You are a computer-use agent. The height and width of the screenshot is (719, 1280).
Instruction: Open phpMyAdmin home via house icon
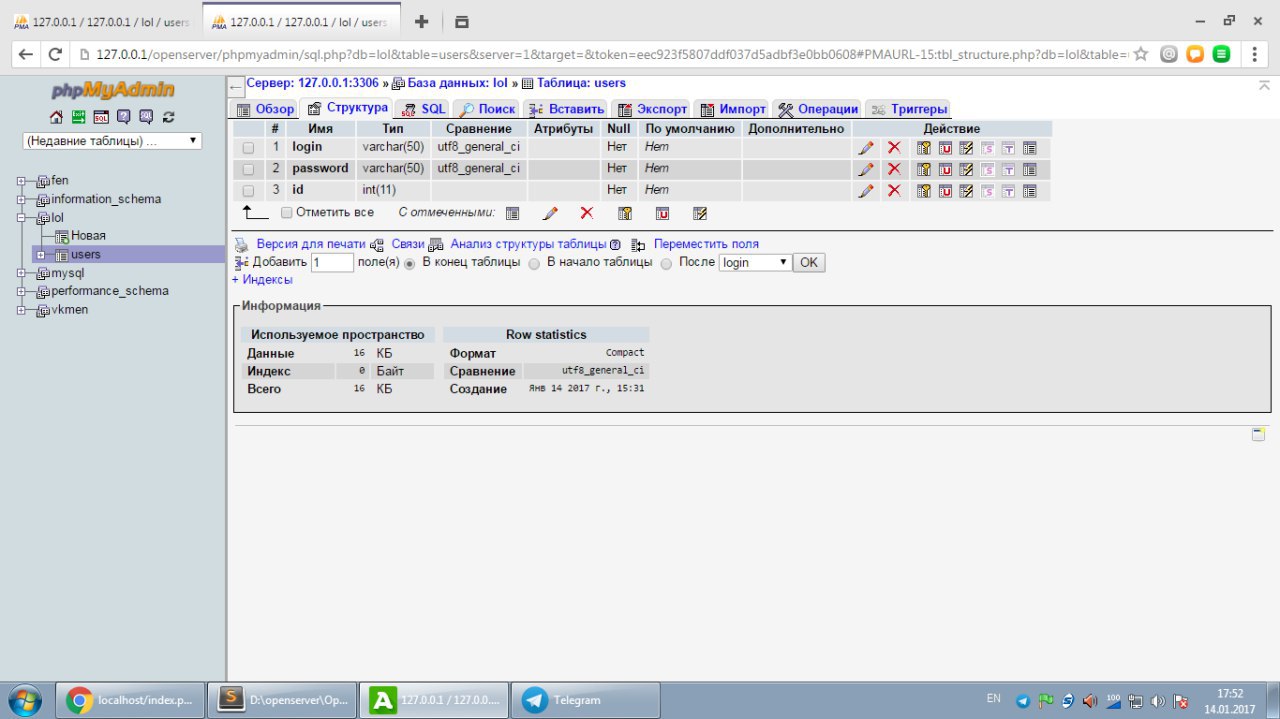coord(57,116)
